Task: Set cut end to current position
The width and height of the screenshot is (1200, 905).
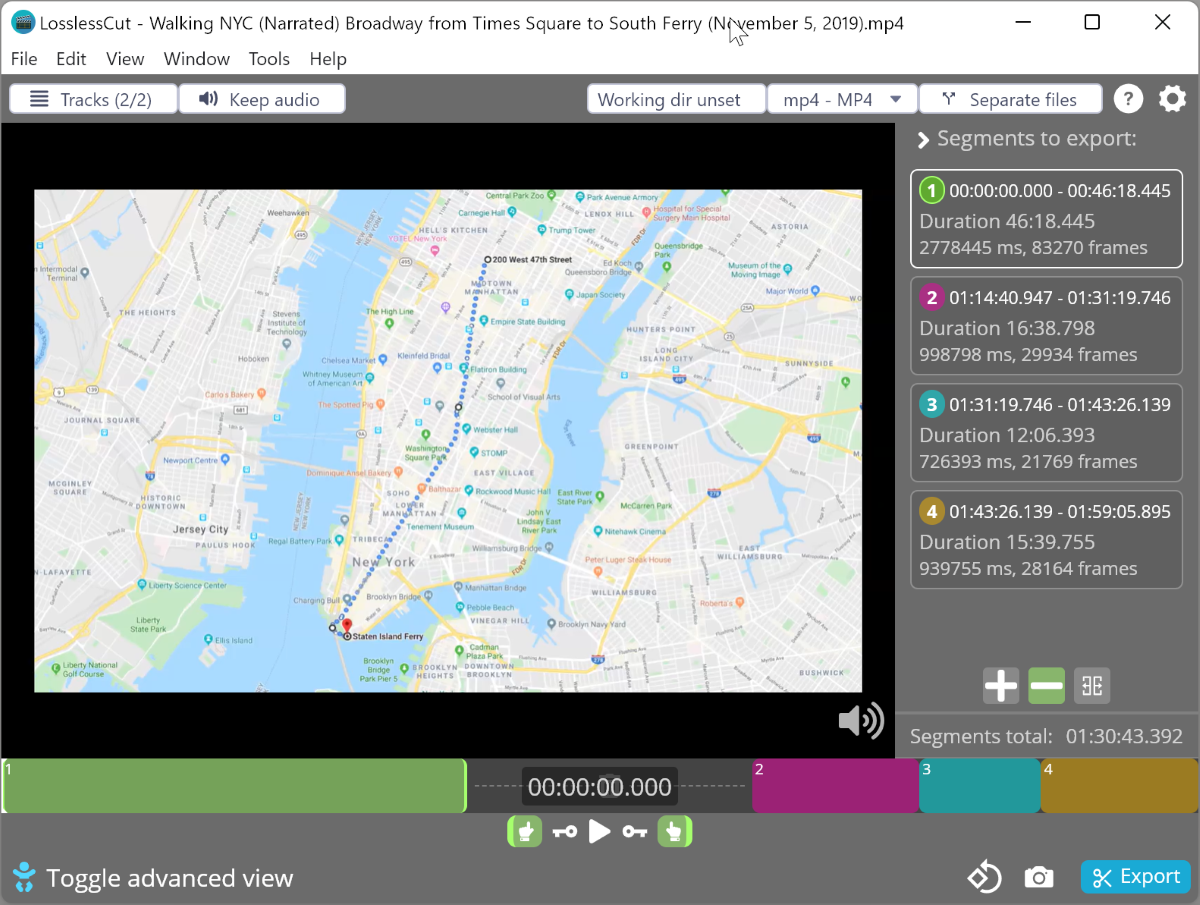Action: (675, 831)
